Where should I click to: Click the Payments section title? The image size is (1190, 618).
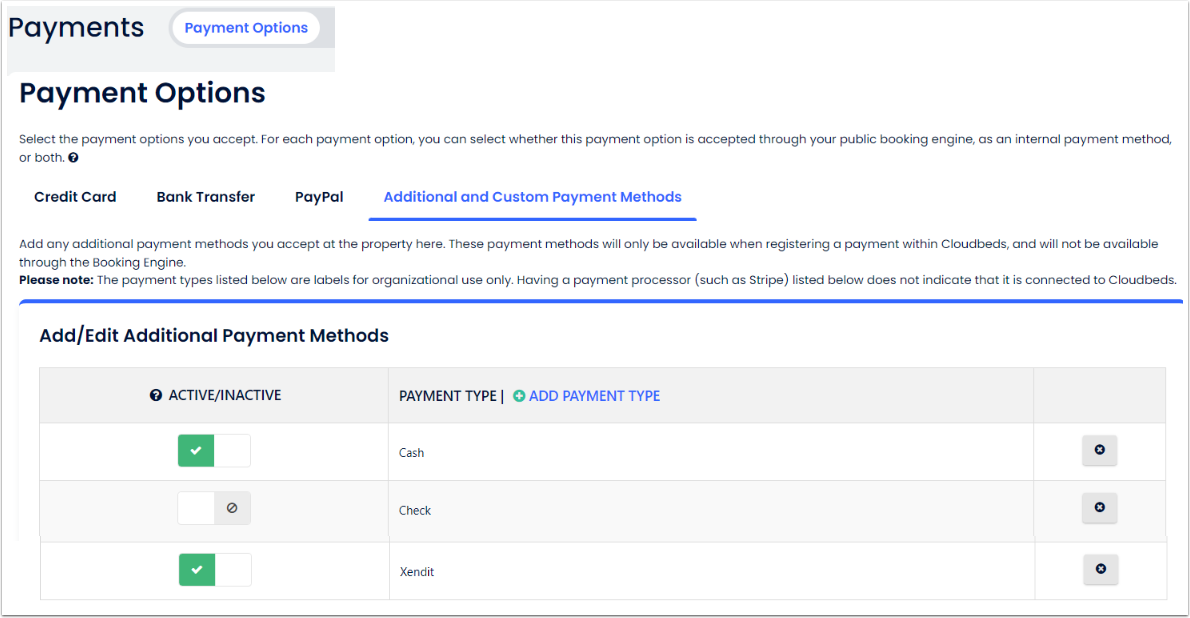click(x=76, y=28)
